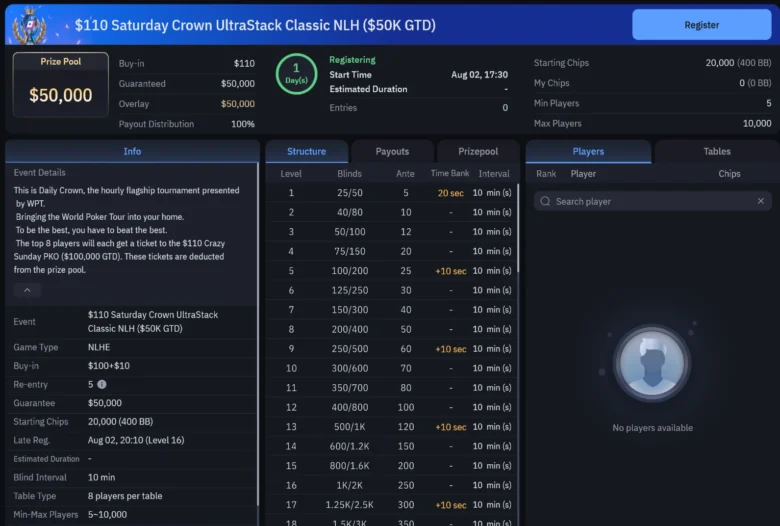
Task: Click the 400/800 blinds cell
Action: point(350,407)
